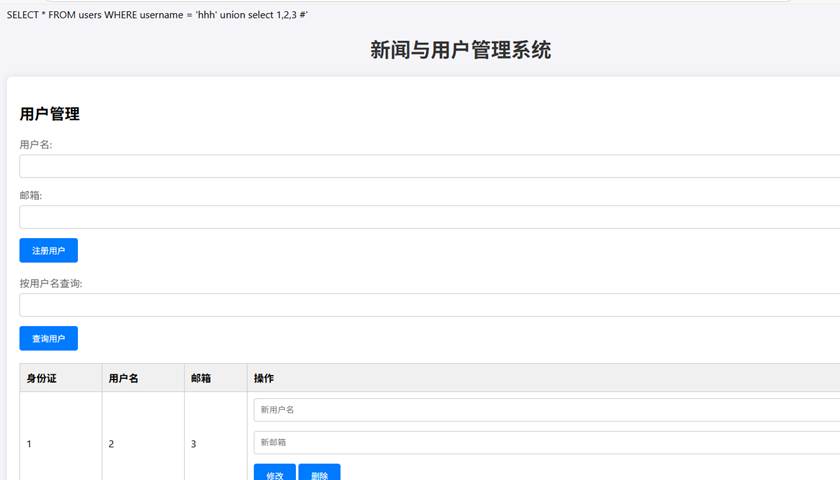Click the 新用户名 input in the table row
The height and width of the screenshot is (480, 840).
(x=547, y=410)
